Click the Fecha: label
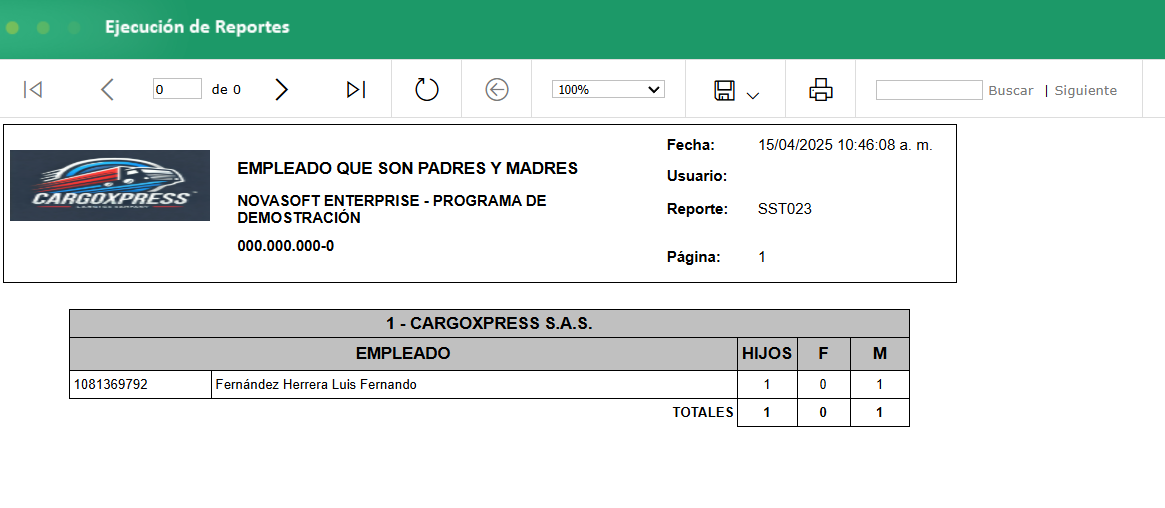1165x508 pixels. tap(690, 145)
